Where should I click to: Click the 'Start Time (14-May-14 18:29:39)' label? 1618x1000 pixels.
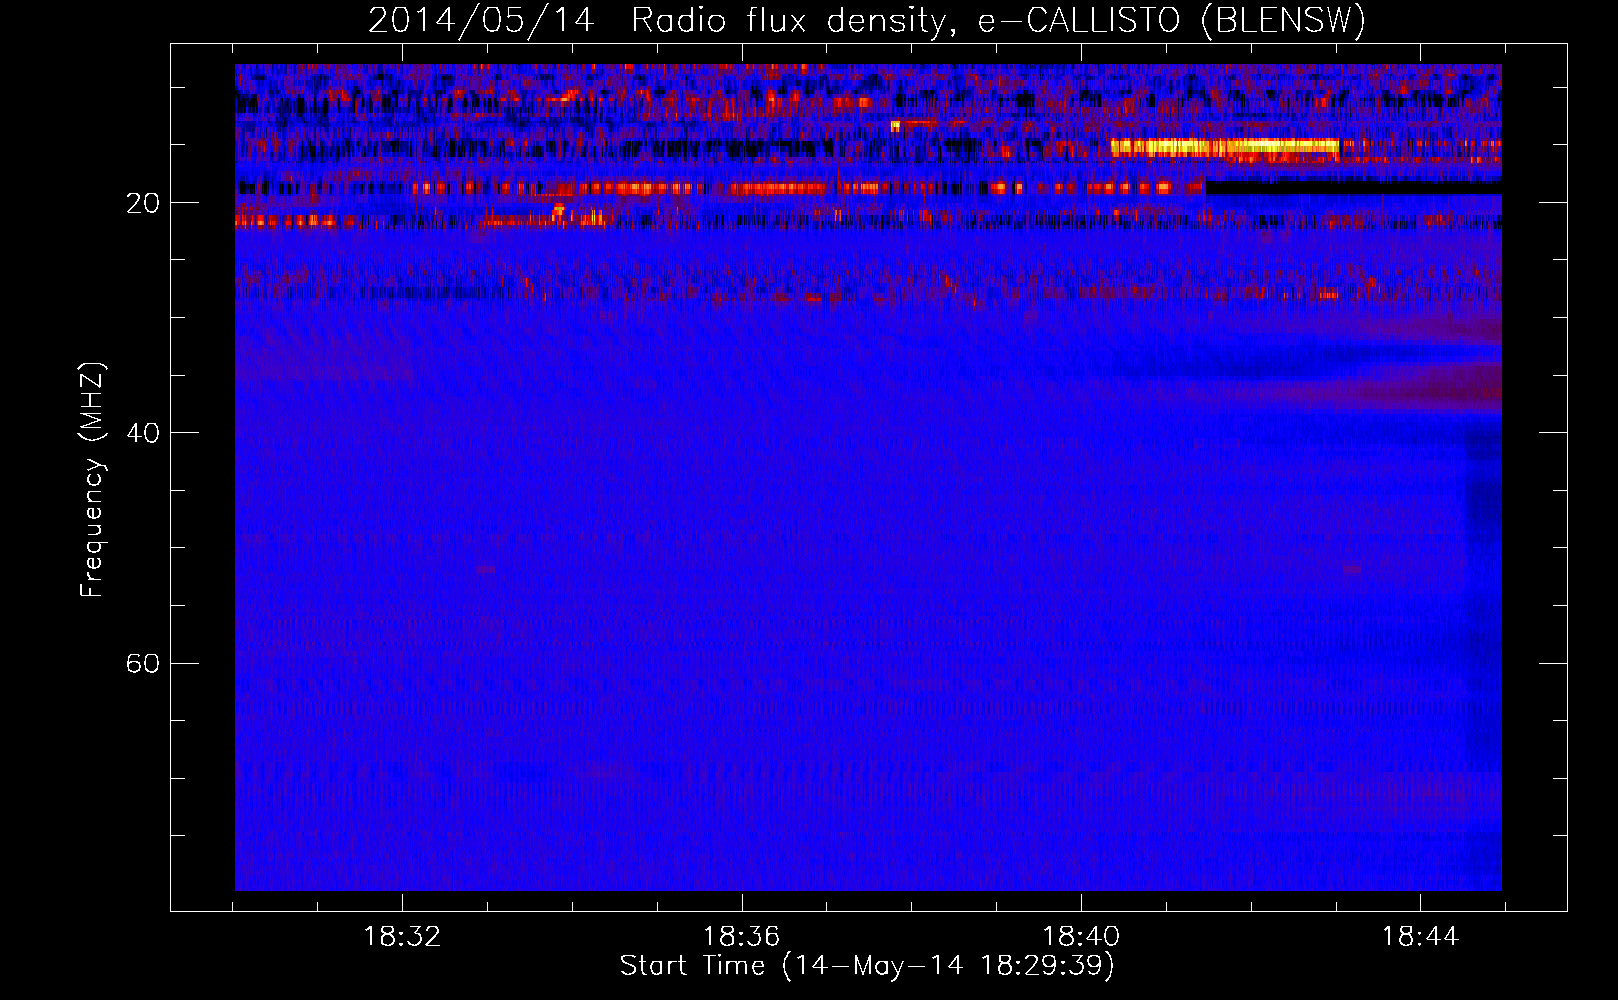click(x=867, y=966)
